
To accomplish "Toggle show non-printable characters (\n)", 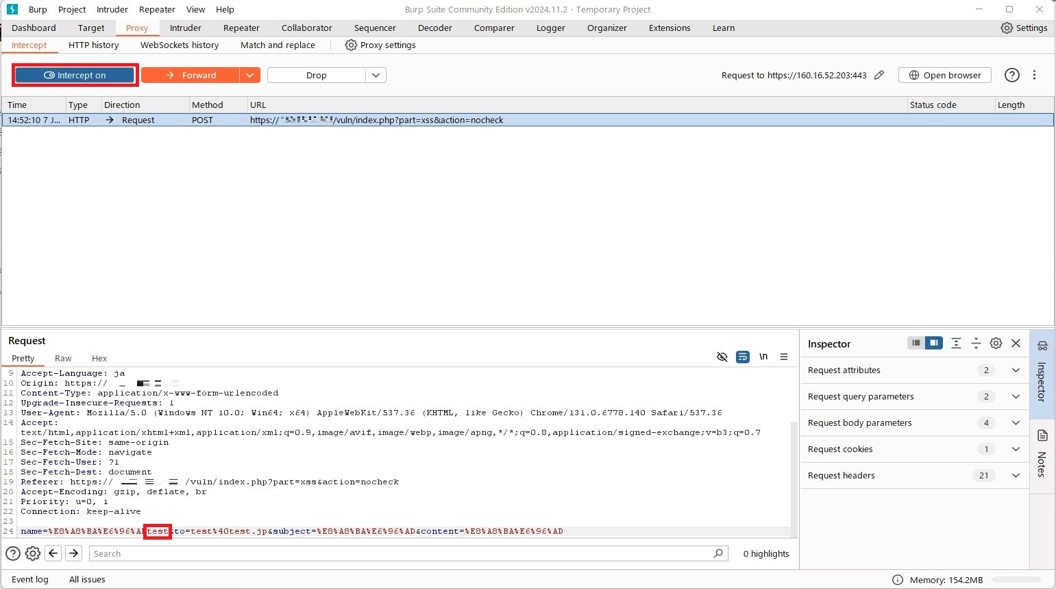I will pyautogui.click(x=763, y=357).
